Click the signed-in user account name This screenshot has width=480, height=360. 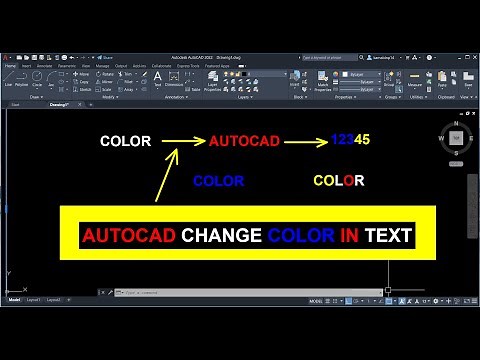384,58
